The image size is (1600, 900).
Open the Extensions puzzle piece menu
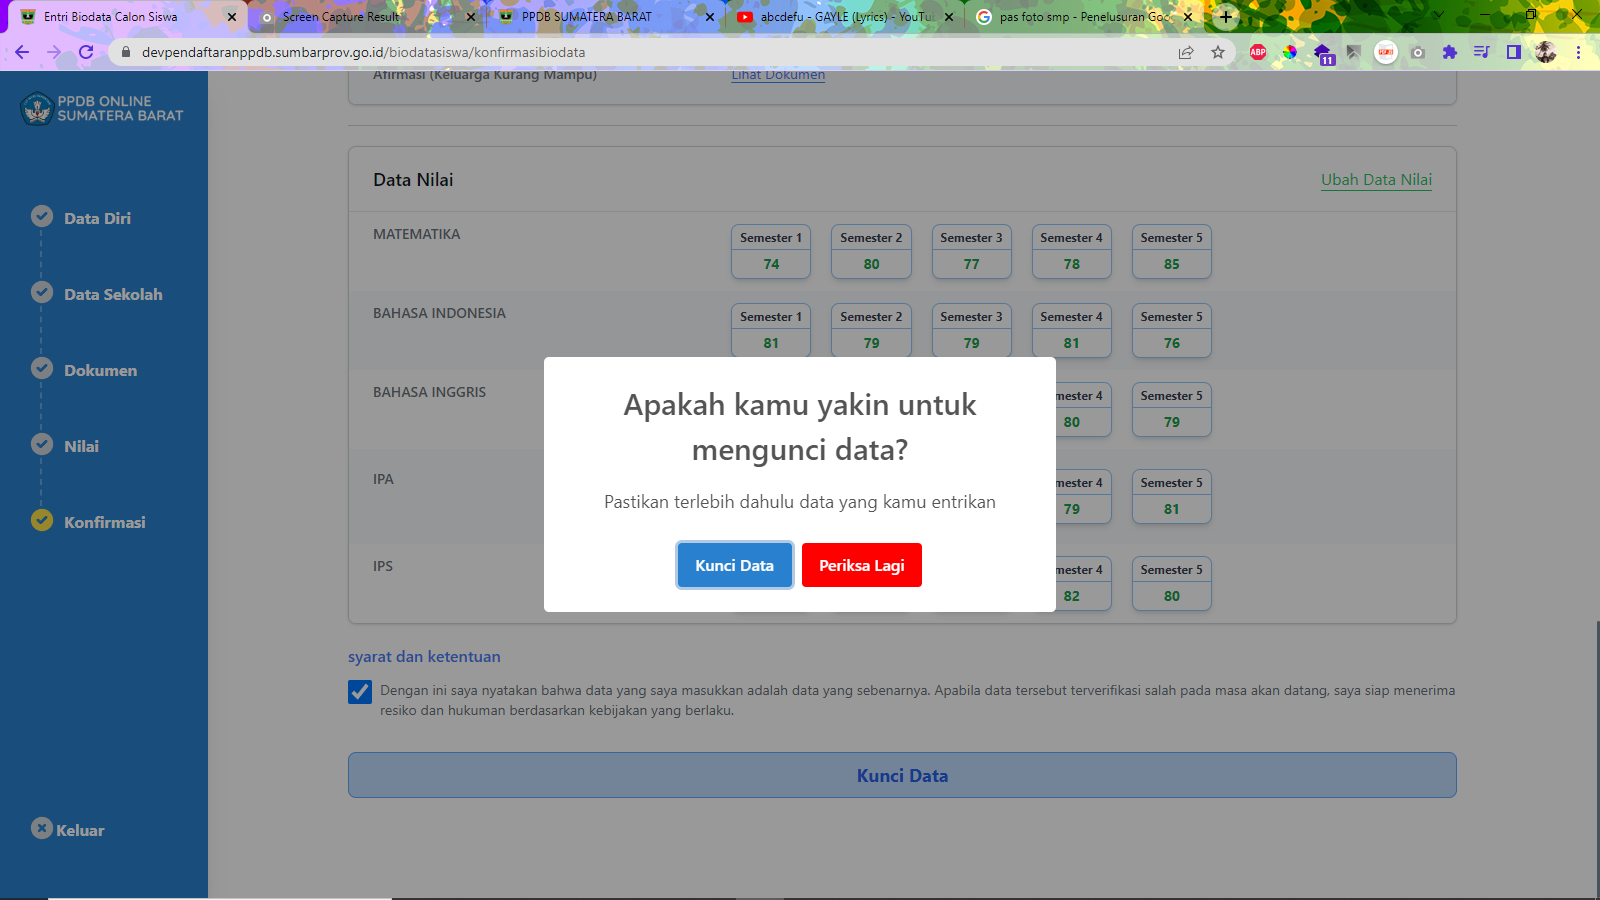[1450, 52]
